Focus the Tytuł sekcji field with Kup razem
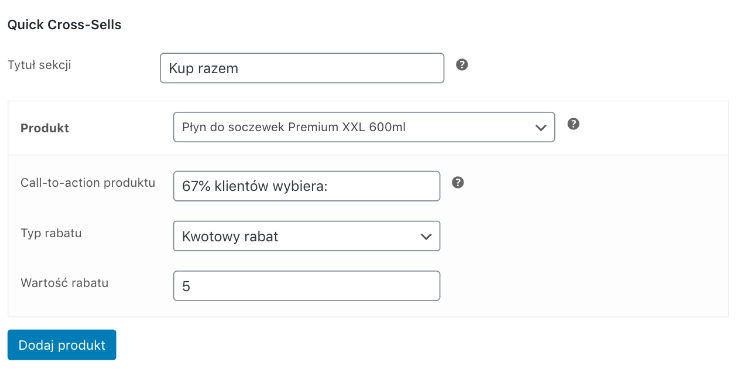This screenshot has height=372, width=740. point(302,68)
